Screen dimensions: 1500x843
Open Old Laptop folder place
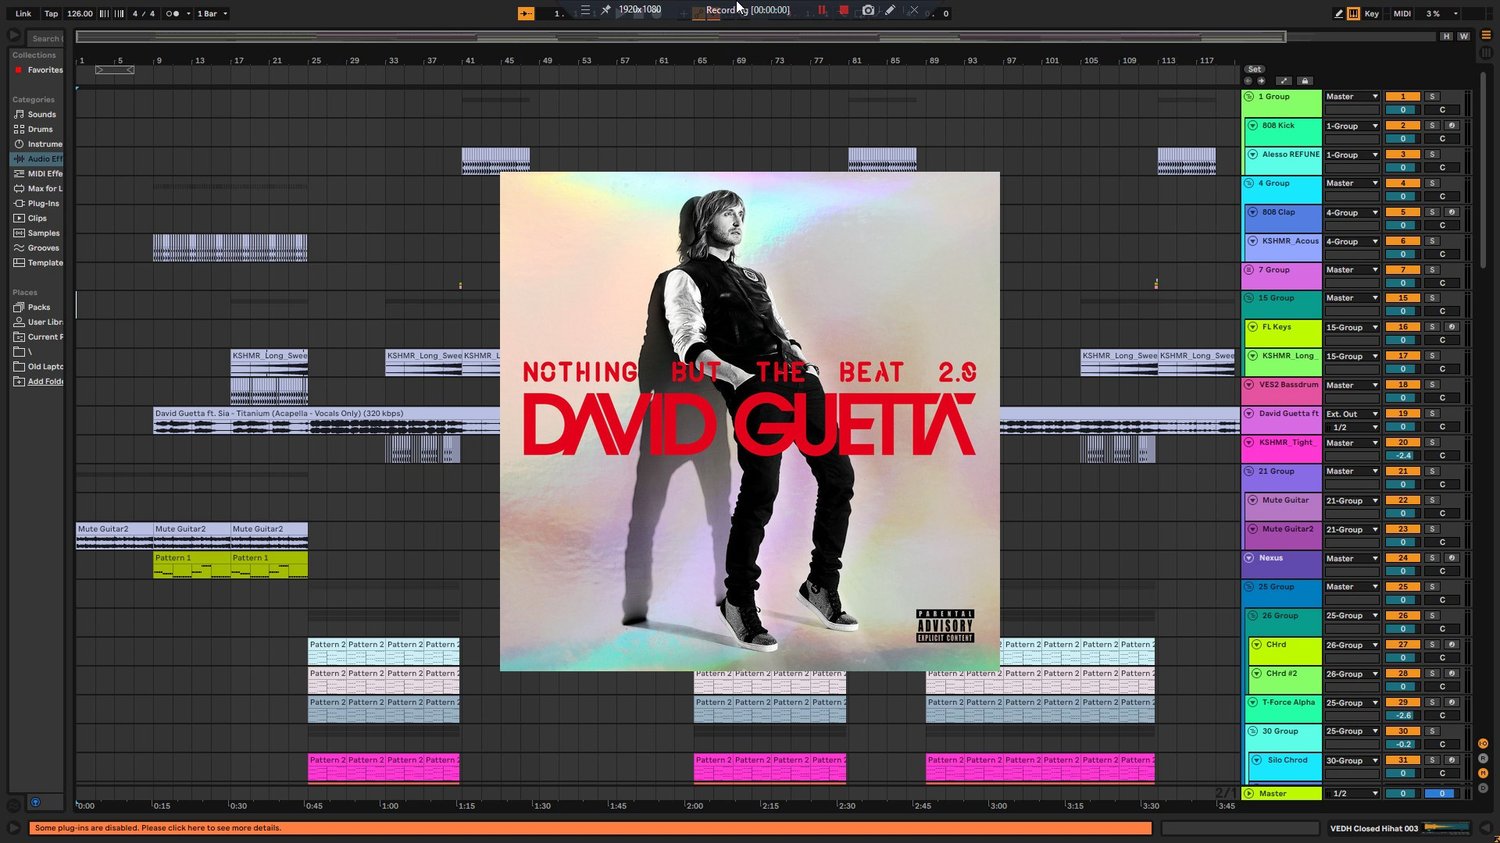(37, 367)
